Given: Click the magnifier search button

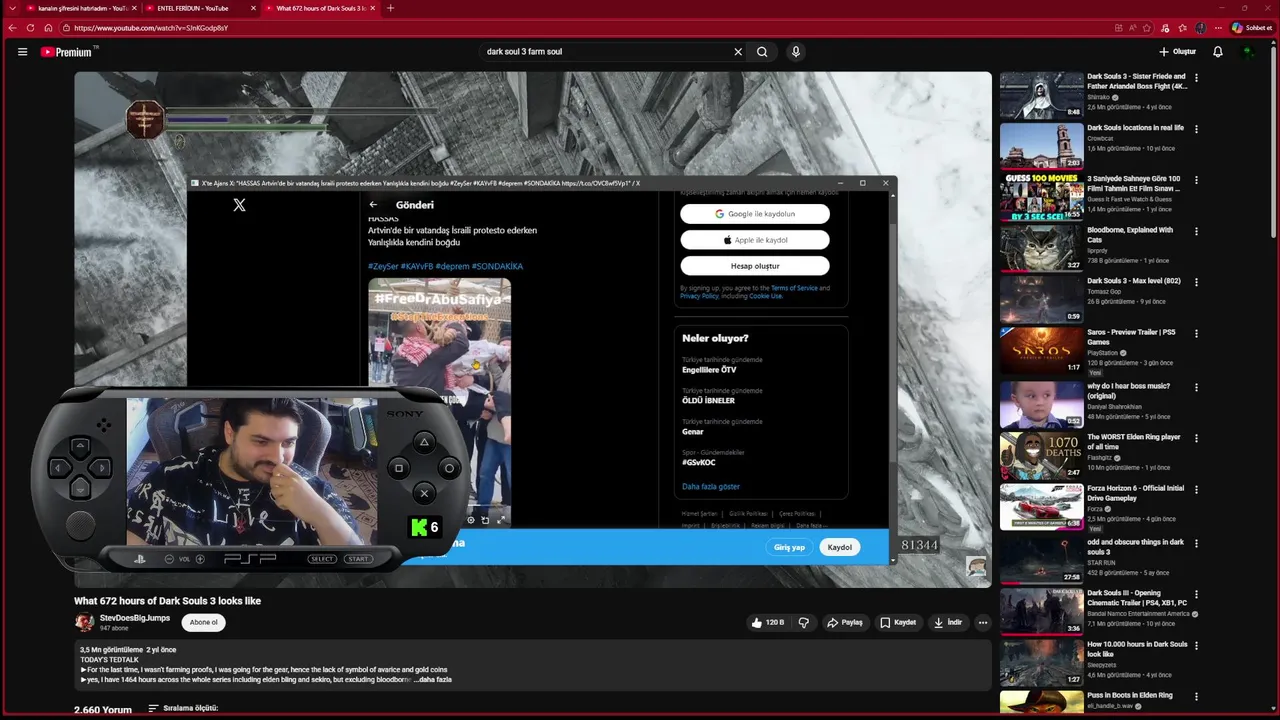Looking at the screenshot, I should pyautogui.click(x=762, y=52).
